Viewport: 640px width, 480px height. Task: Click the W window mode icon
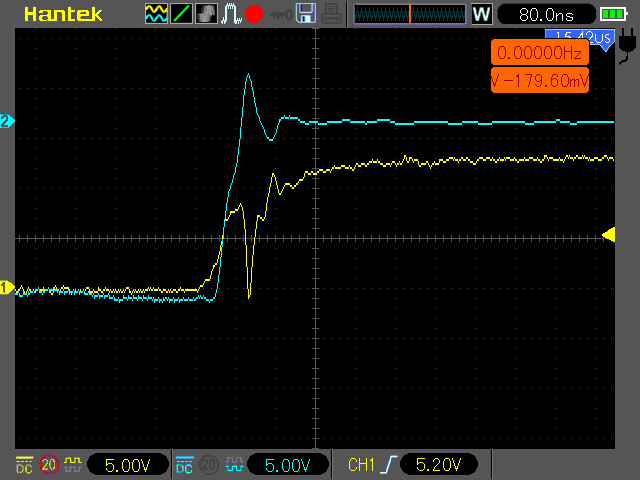(482, 14)
